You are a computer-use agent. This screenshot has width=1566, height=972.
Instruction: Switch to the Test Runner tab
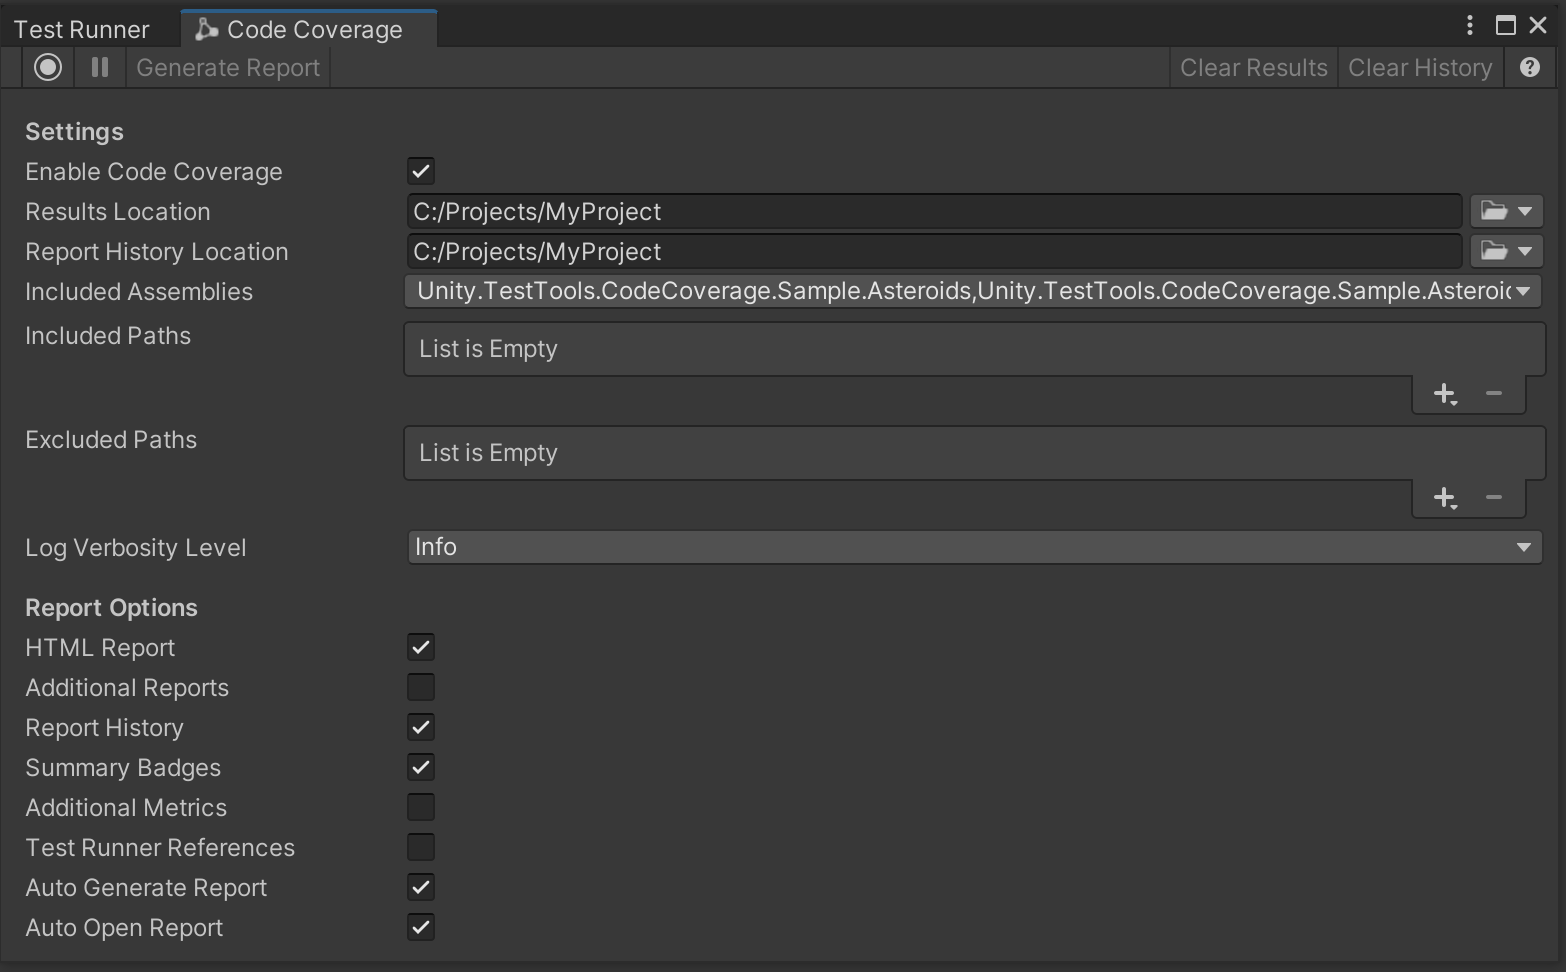[82, 27]
